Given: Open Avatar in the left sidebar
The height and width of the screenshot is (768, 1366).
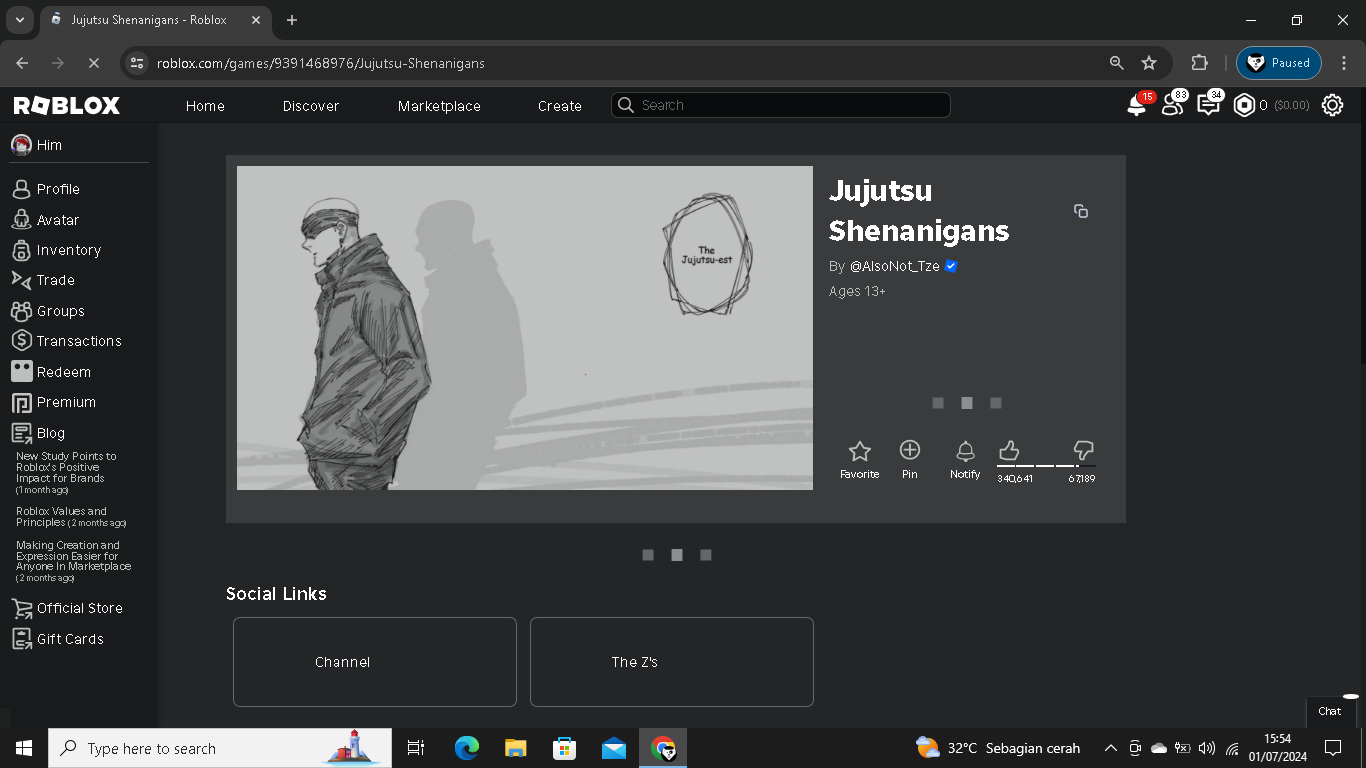Looking at the screenshot, I should [x=58, y=220].
